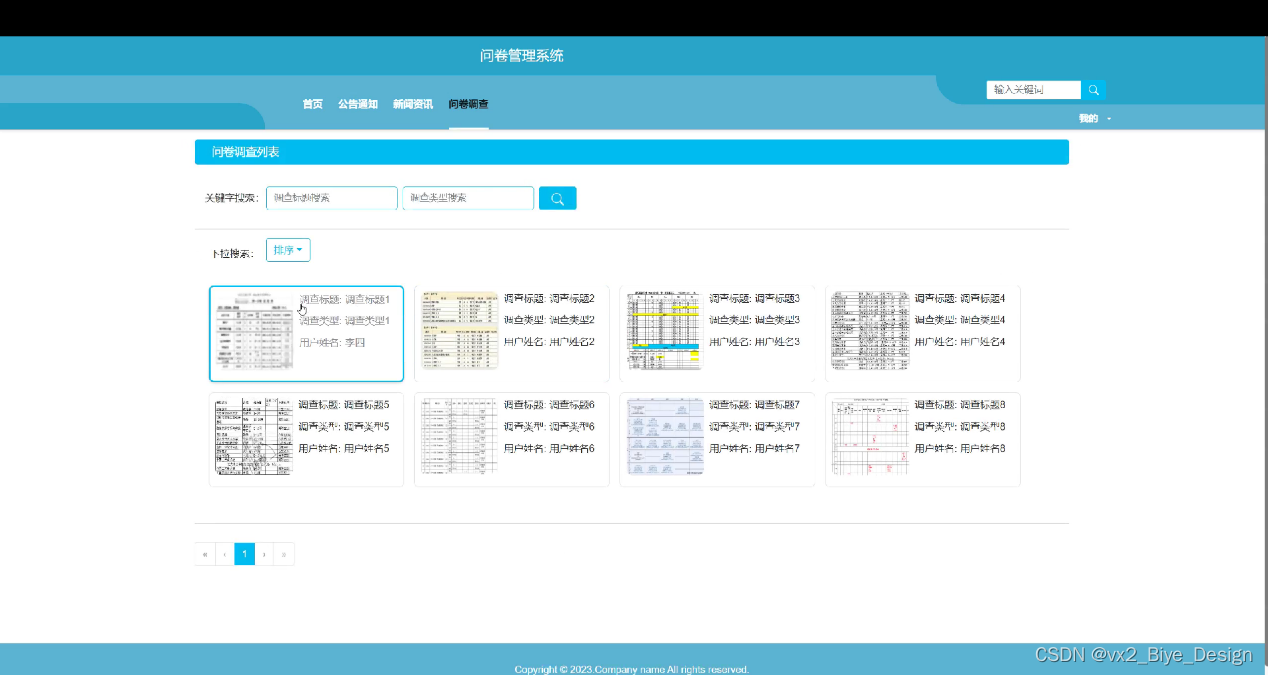Click the keyword search magnifier button
The width and height of the screenshot is (1268, 675).
(557, 198)
